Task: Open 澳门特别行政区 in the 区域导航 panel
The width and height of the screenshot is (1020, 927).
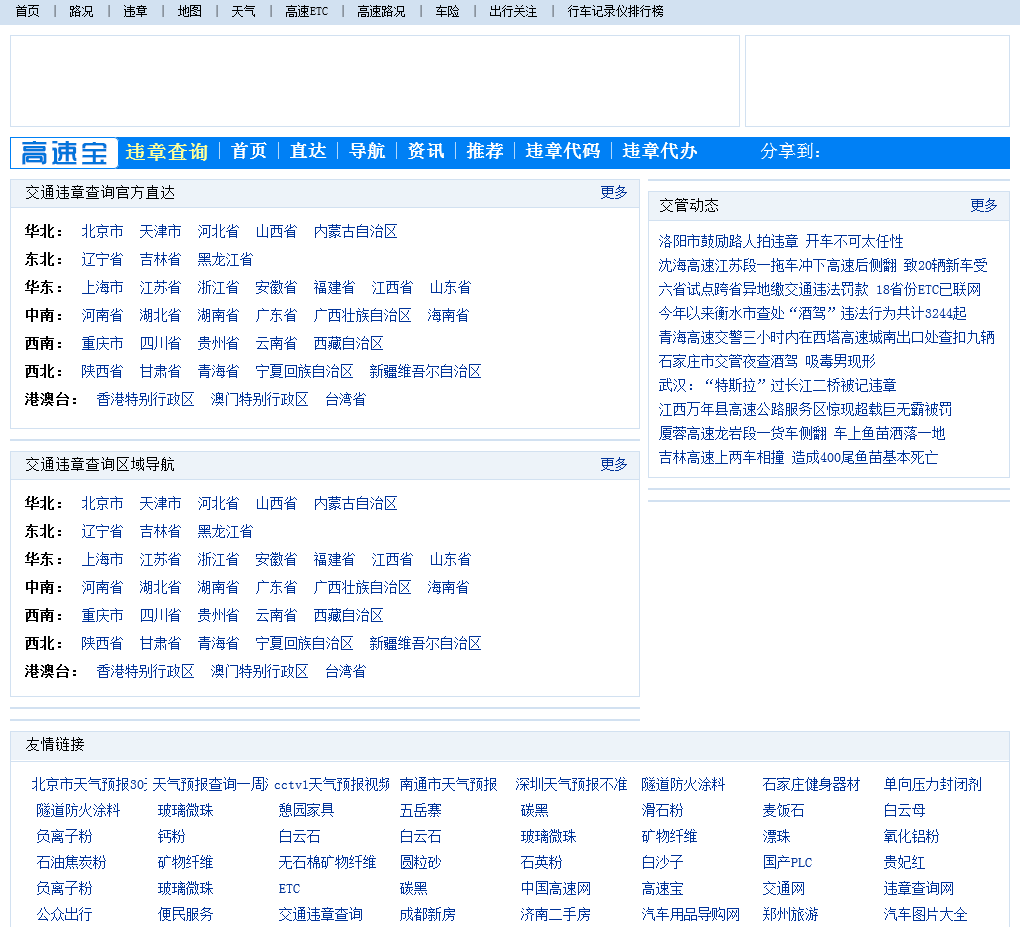Action: pos(260,671)
